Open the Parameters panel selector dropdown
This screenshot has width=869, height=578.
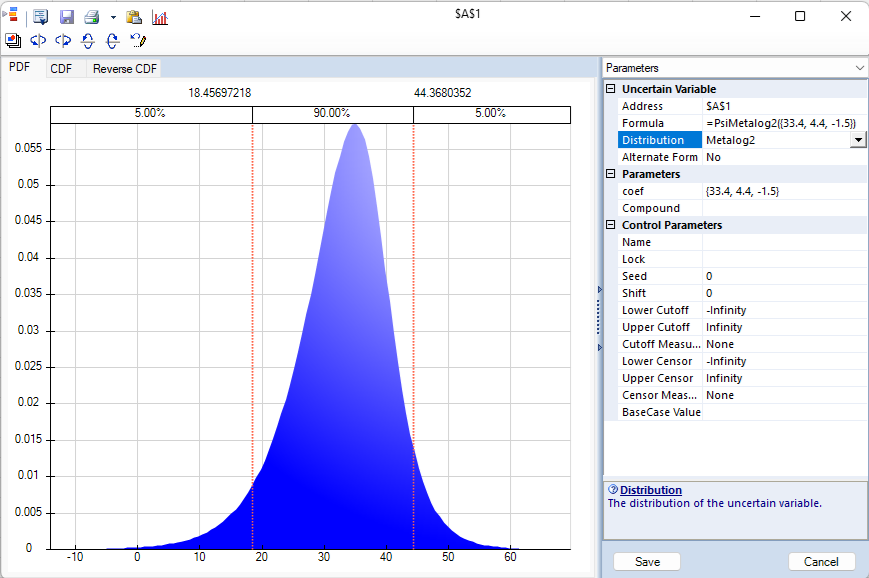858,68
